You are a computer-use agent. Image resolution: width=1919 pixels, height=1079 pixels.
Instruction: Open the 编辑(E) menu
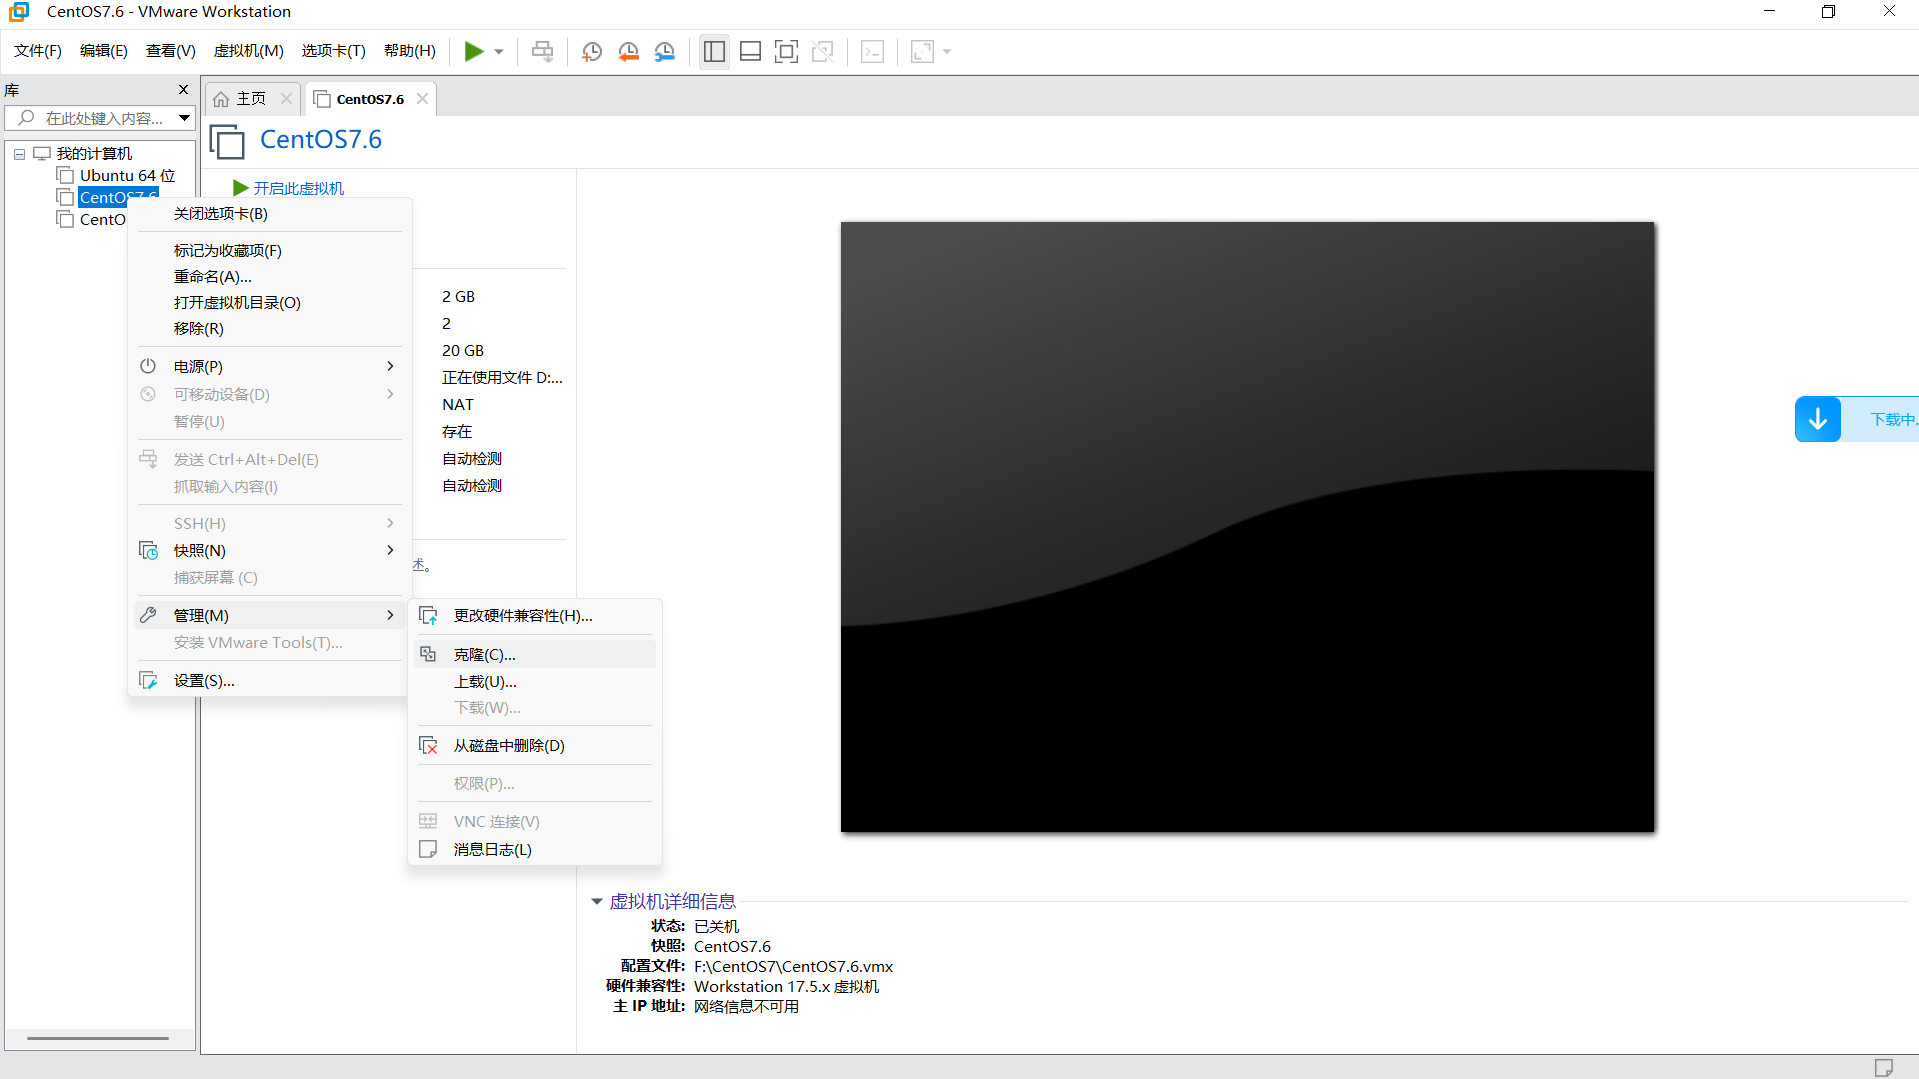[x=104, y=51]
